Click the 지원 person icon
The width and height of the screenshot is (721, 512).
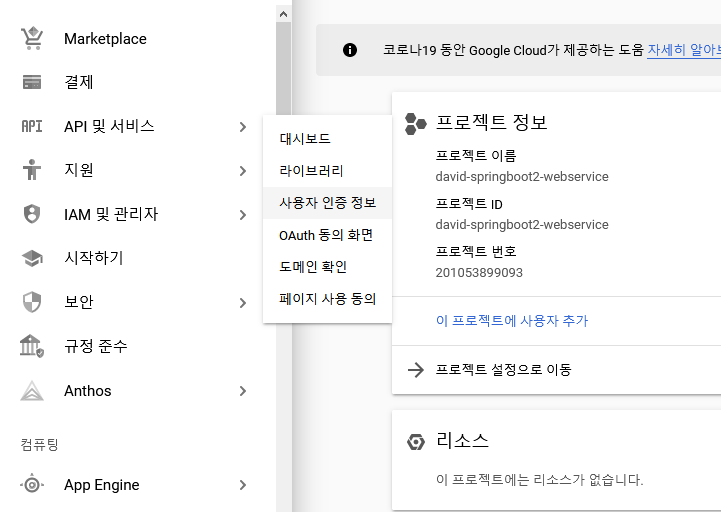click(32, 170)
